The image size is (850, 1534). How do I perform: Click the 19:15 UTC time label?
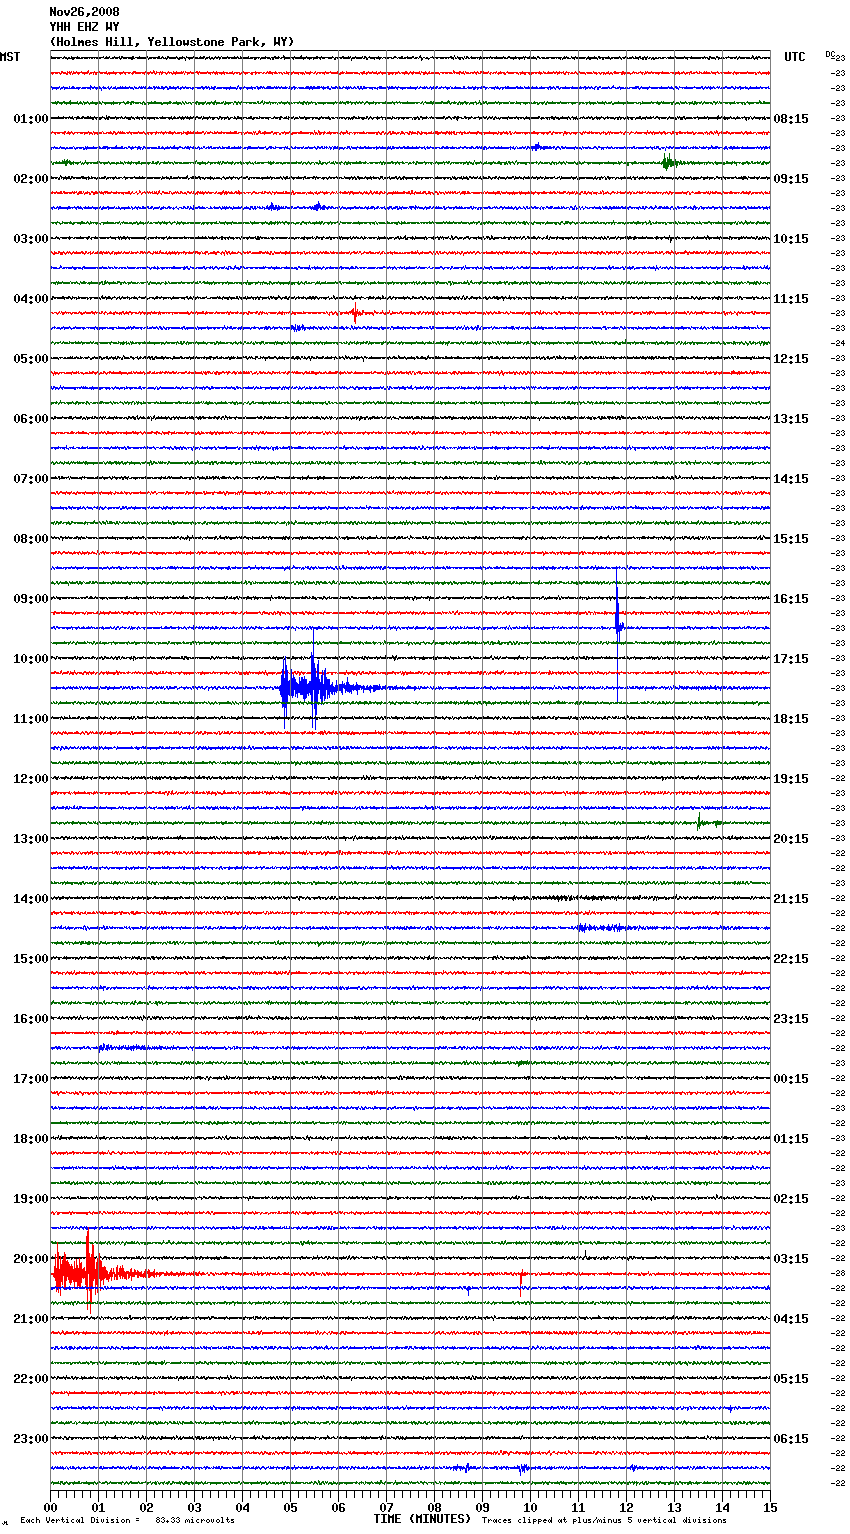pyautogui.click(x=791, y=779)
